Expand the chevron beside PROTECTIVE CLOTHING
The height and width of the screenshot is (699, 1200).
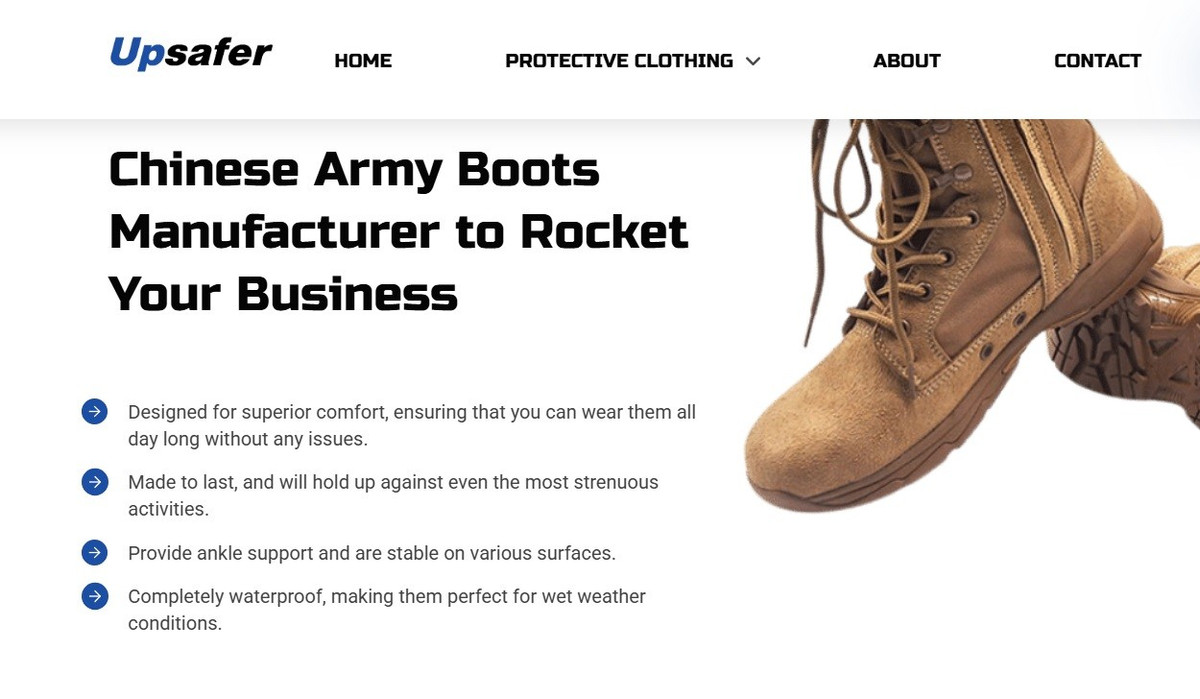pos(753,61)
